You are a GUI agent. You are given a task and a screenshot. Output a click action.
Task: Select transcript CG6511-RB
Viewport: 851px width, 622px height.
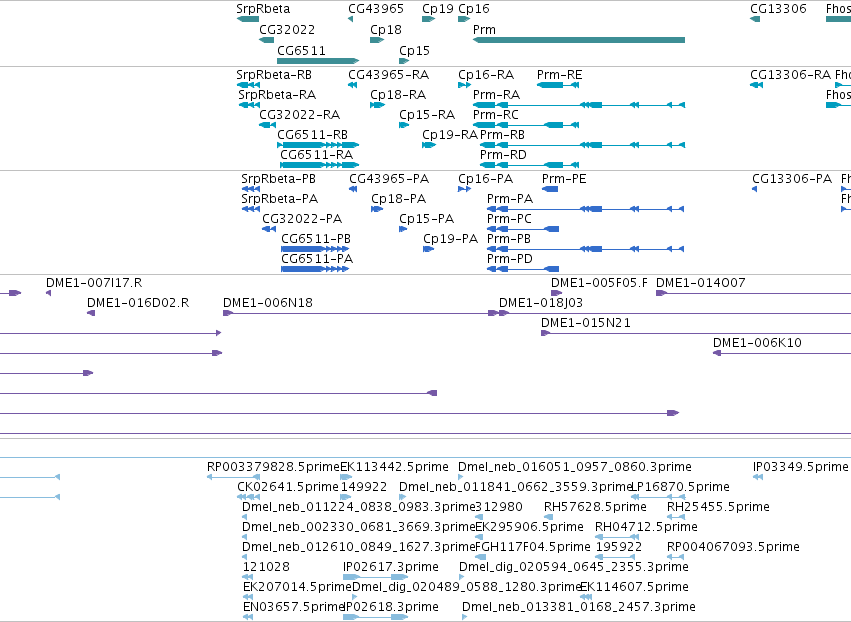pos(312,135)
